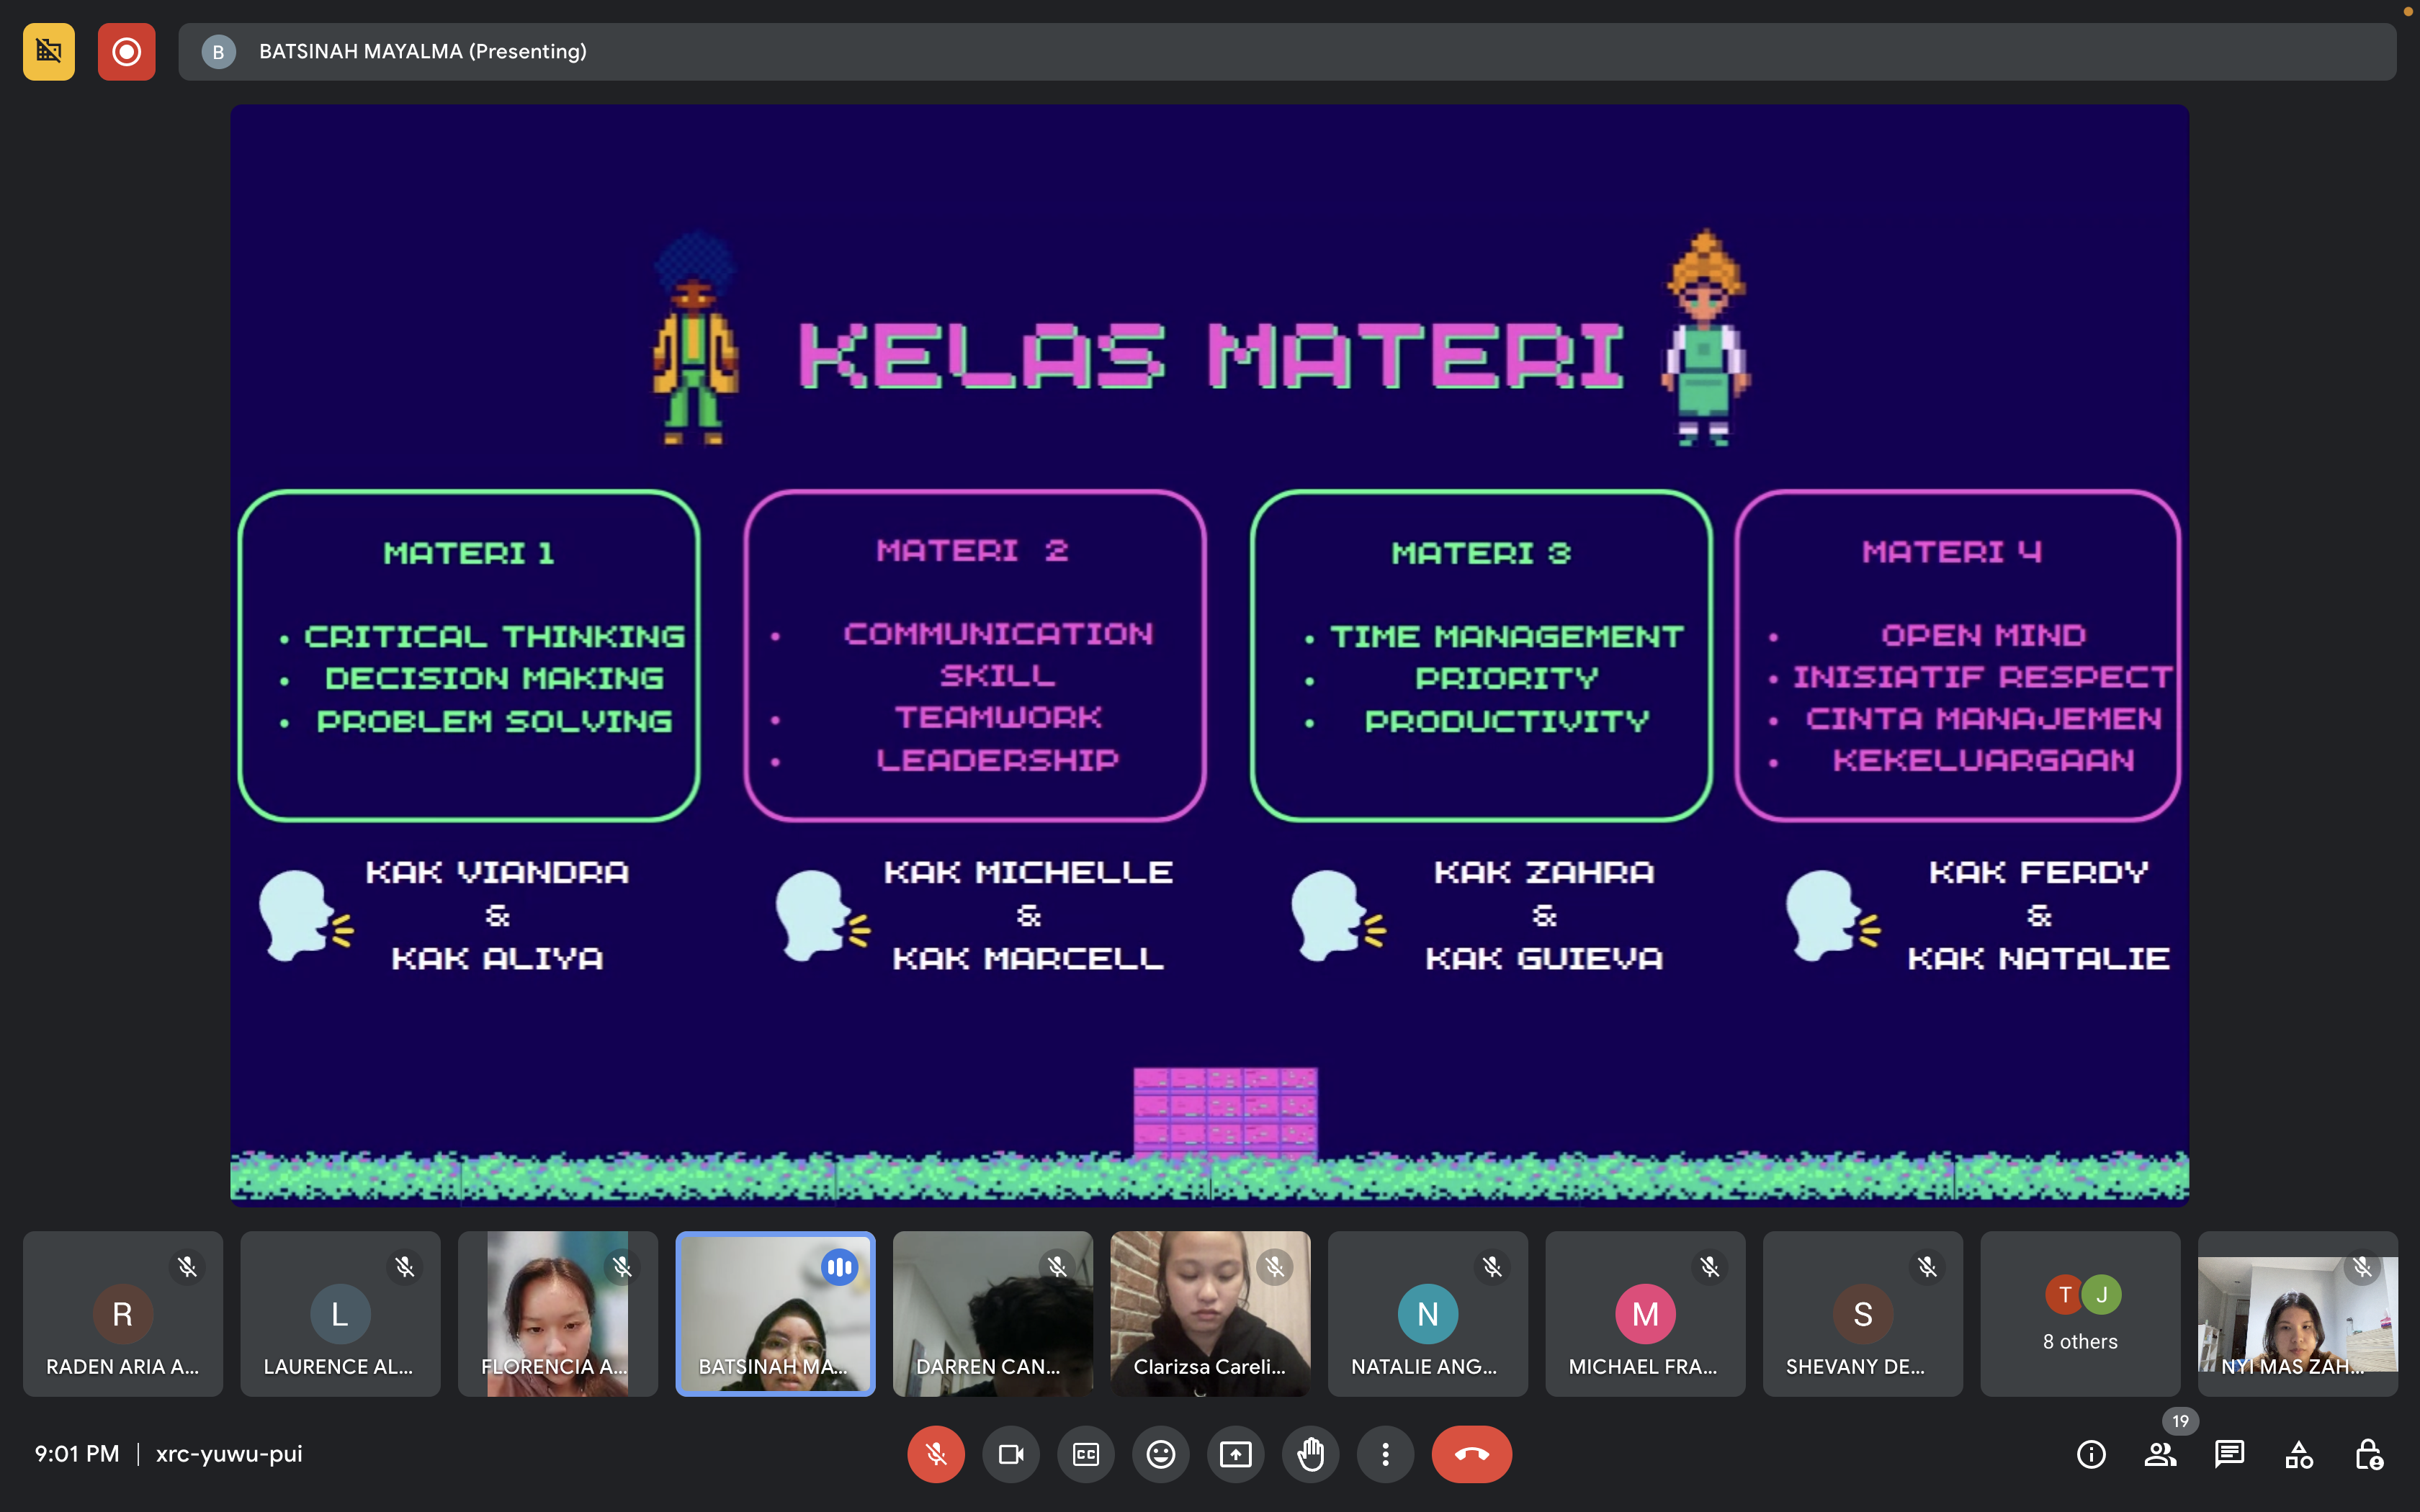This screenshot has height=1512, width=2420.
Task: Open the emoji reactions button
Action: [1160, 1454]
